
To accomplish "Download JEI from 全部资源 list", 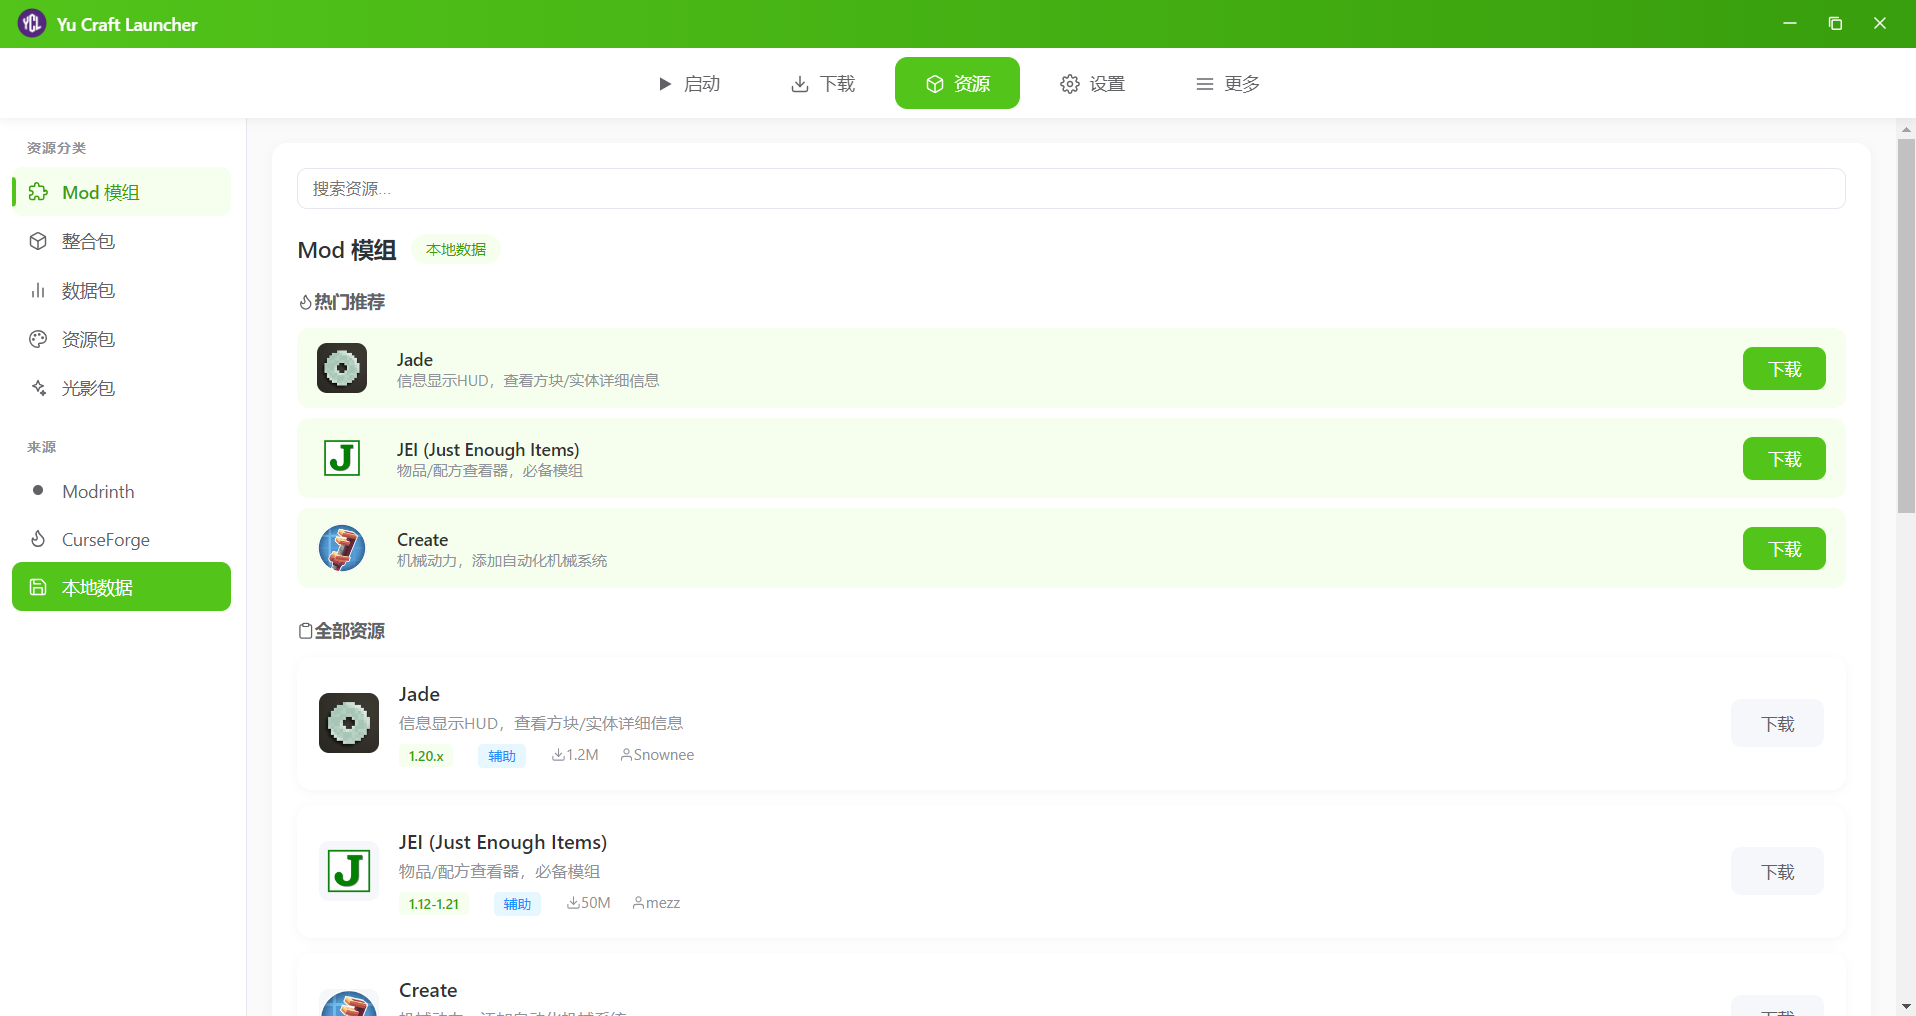I will click(x=1777, y=871).
